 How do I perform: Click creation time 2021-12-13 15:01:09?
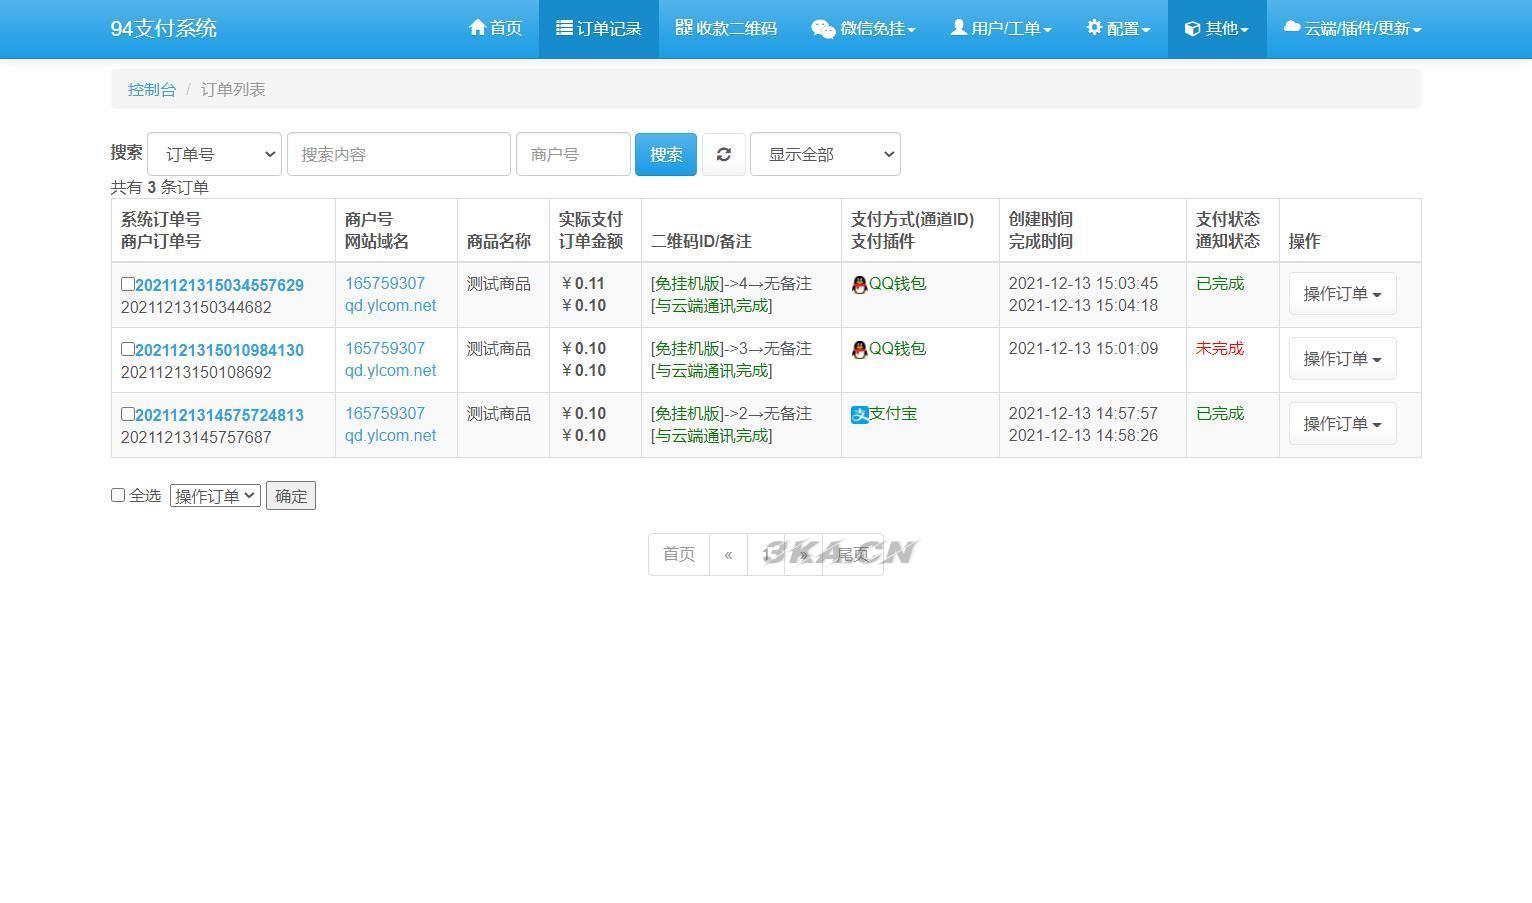(1083, 349)
